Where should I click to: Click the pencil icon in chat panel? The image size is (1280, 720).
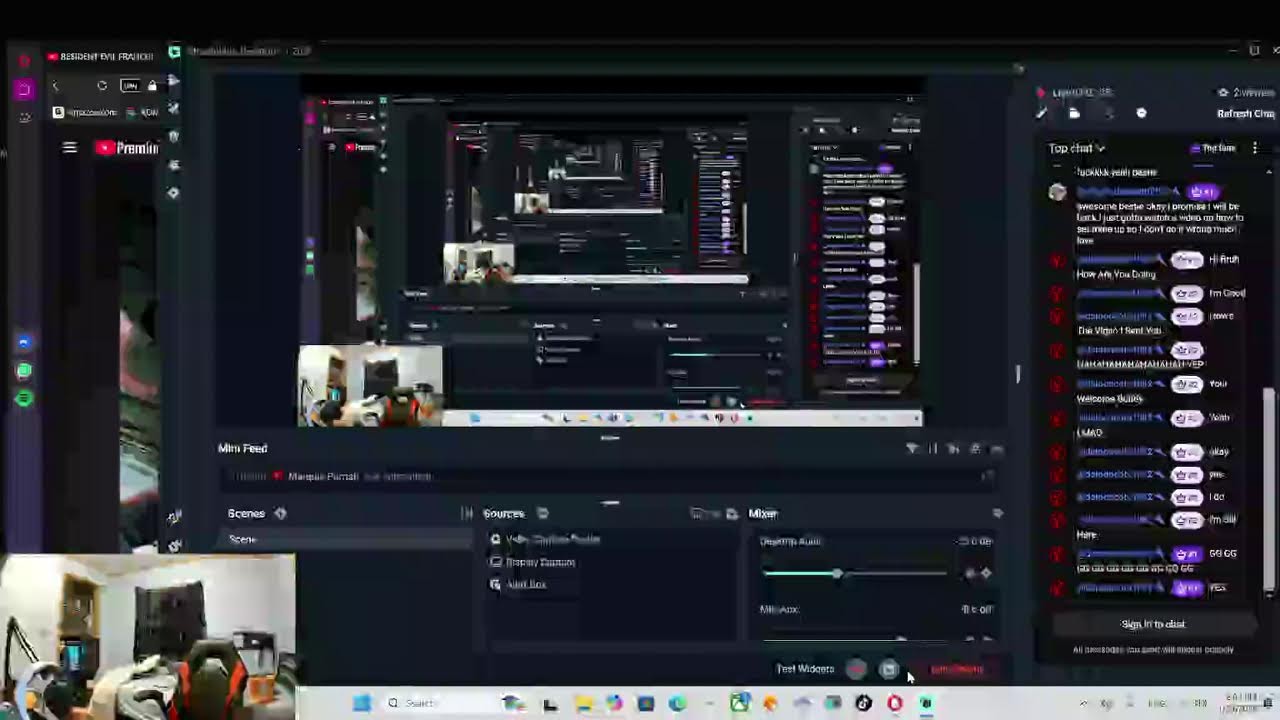pyautogui.click(x=1041, y=114)
